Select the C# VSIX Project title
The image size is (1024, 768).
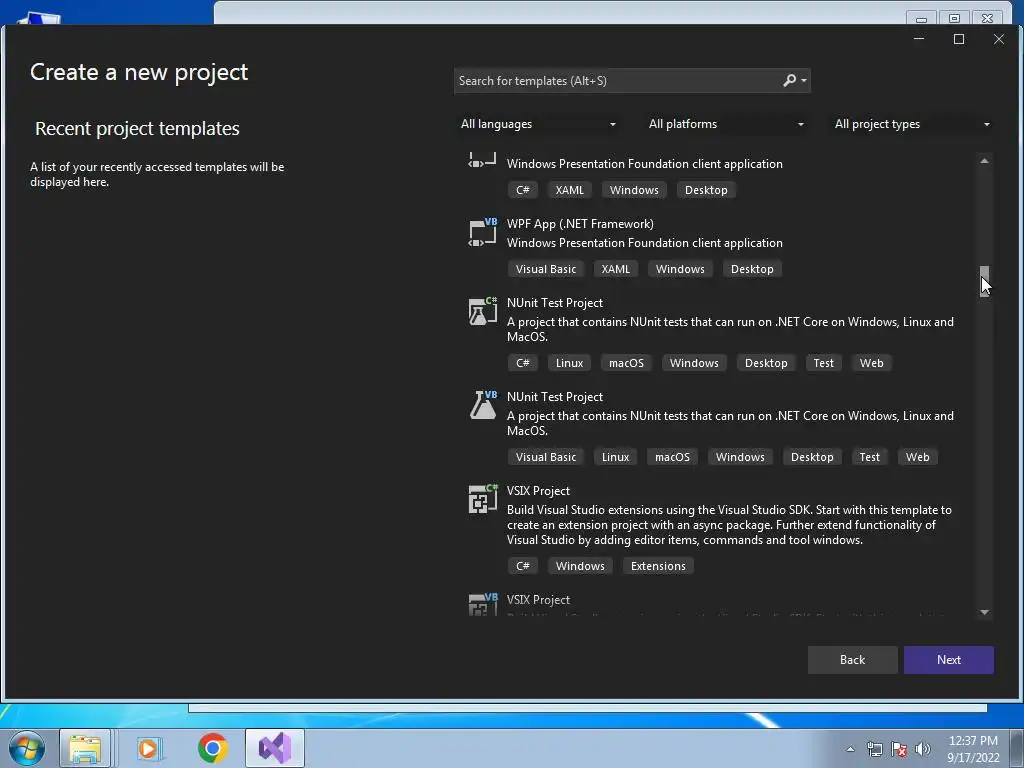tap(538, 491)
